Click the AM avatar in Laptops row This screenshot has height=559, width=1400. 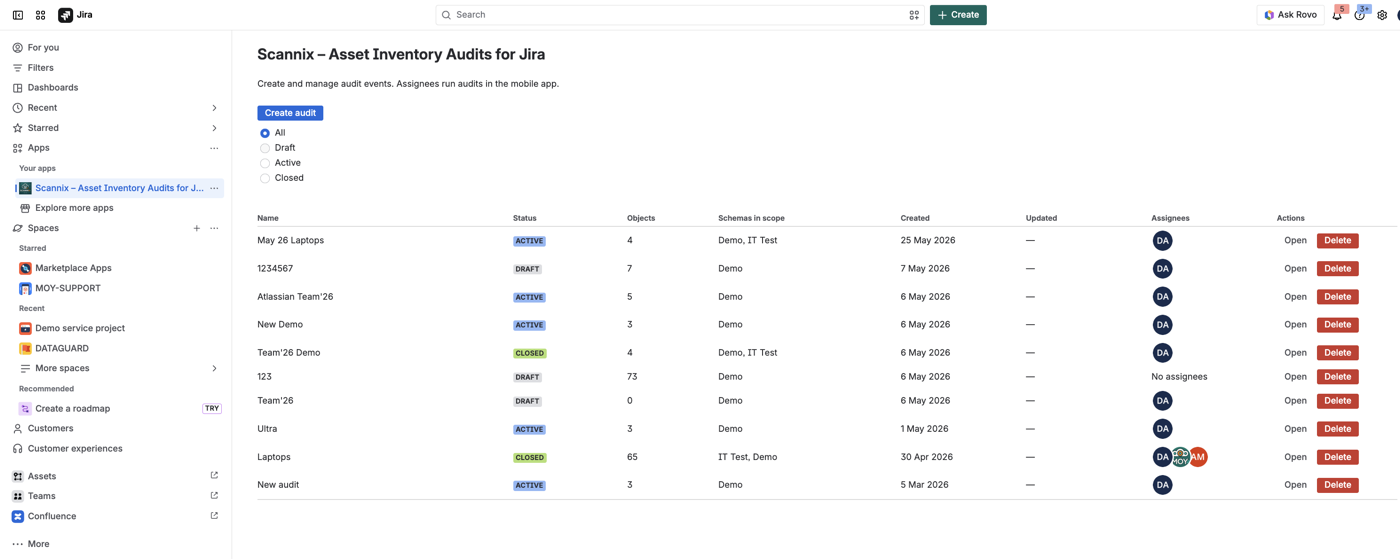click(x=1198, y=457)
